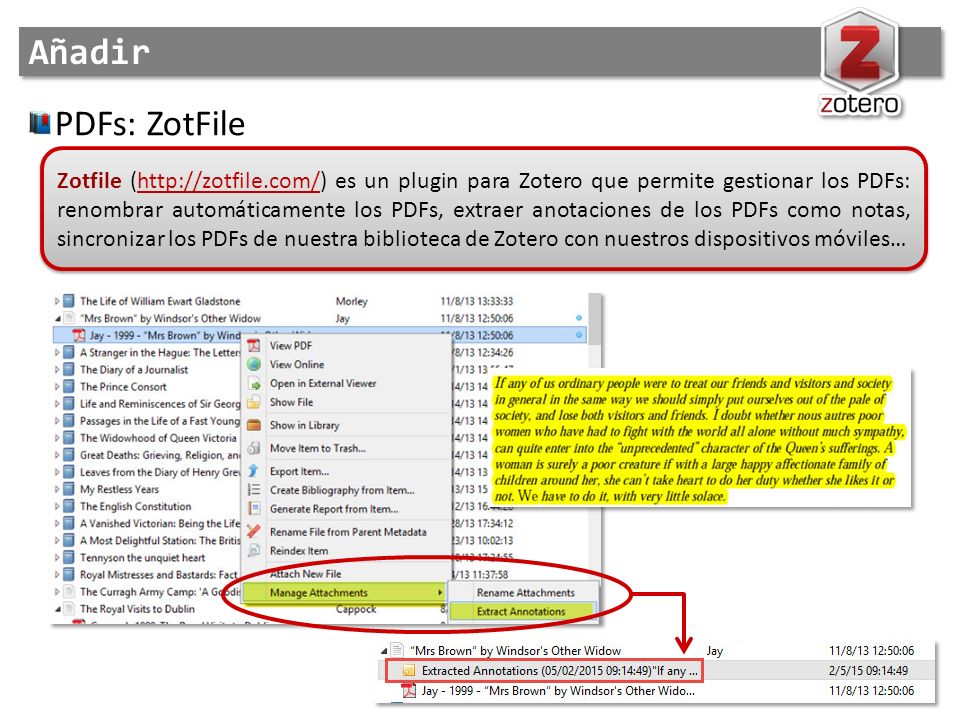The height and width of the screenshot is (720, 960).
Task: Click the Open in External Viewer icon
Action: coord(253,384)
